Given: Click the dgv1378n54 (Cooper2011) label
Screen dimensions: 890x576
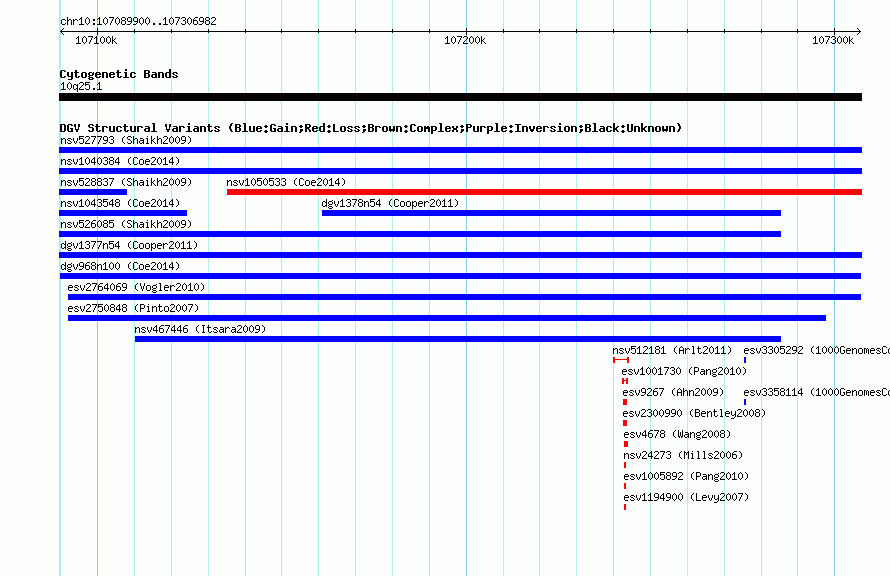Looking at the screenshot, I should [x=391, y=203].
